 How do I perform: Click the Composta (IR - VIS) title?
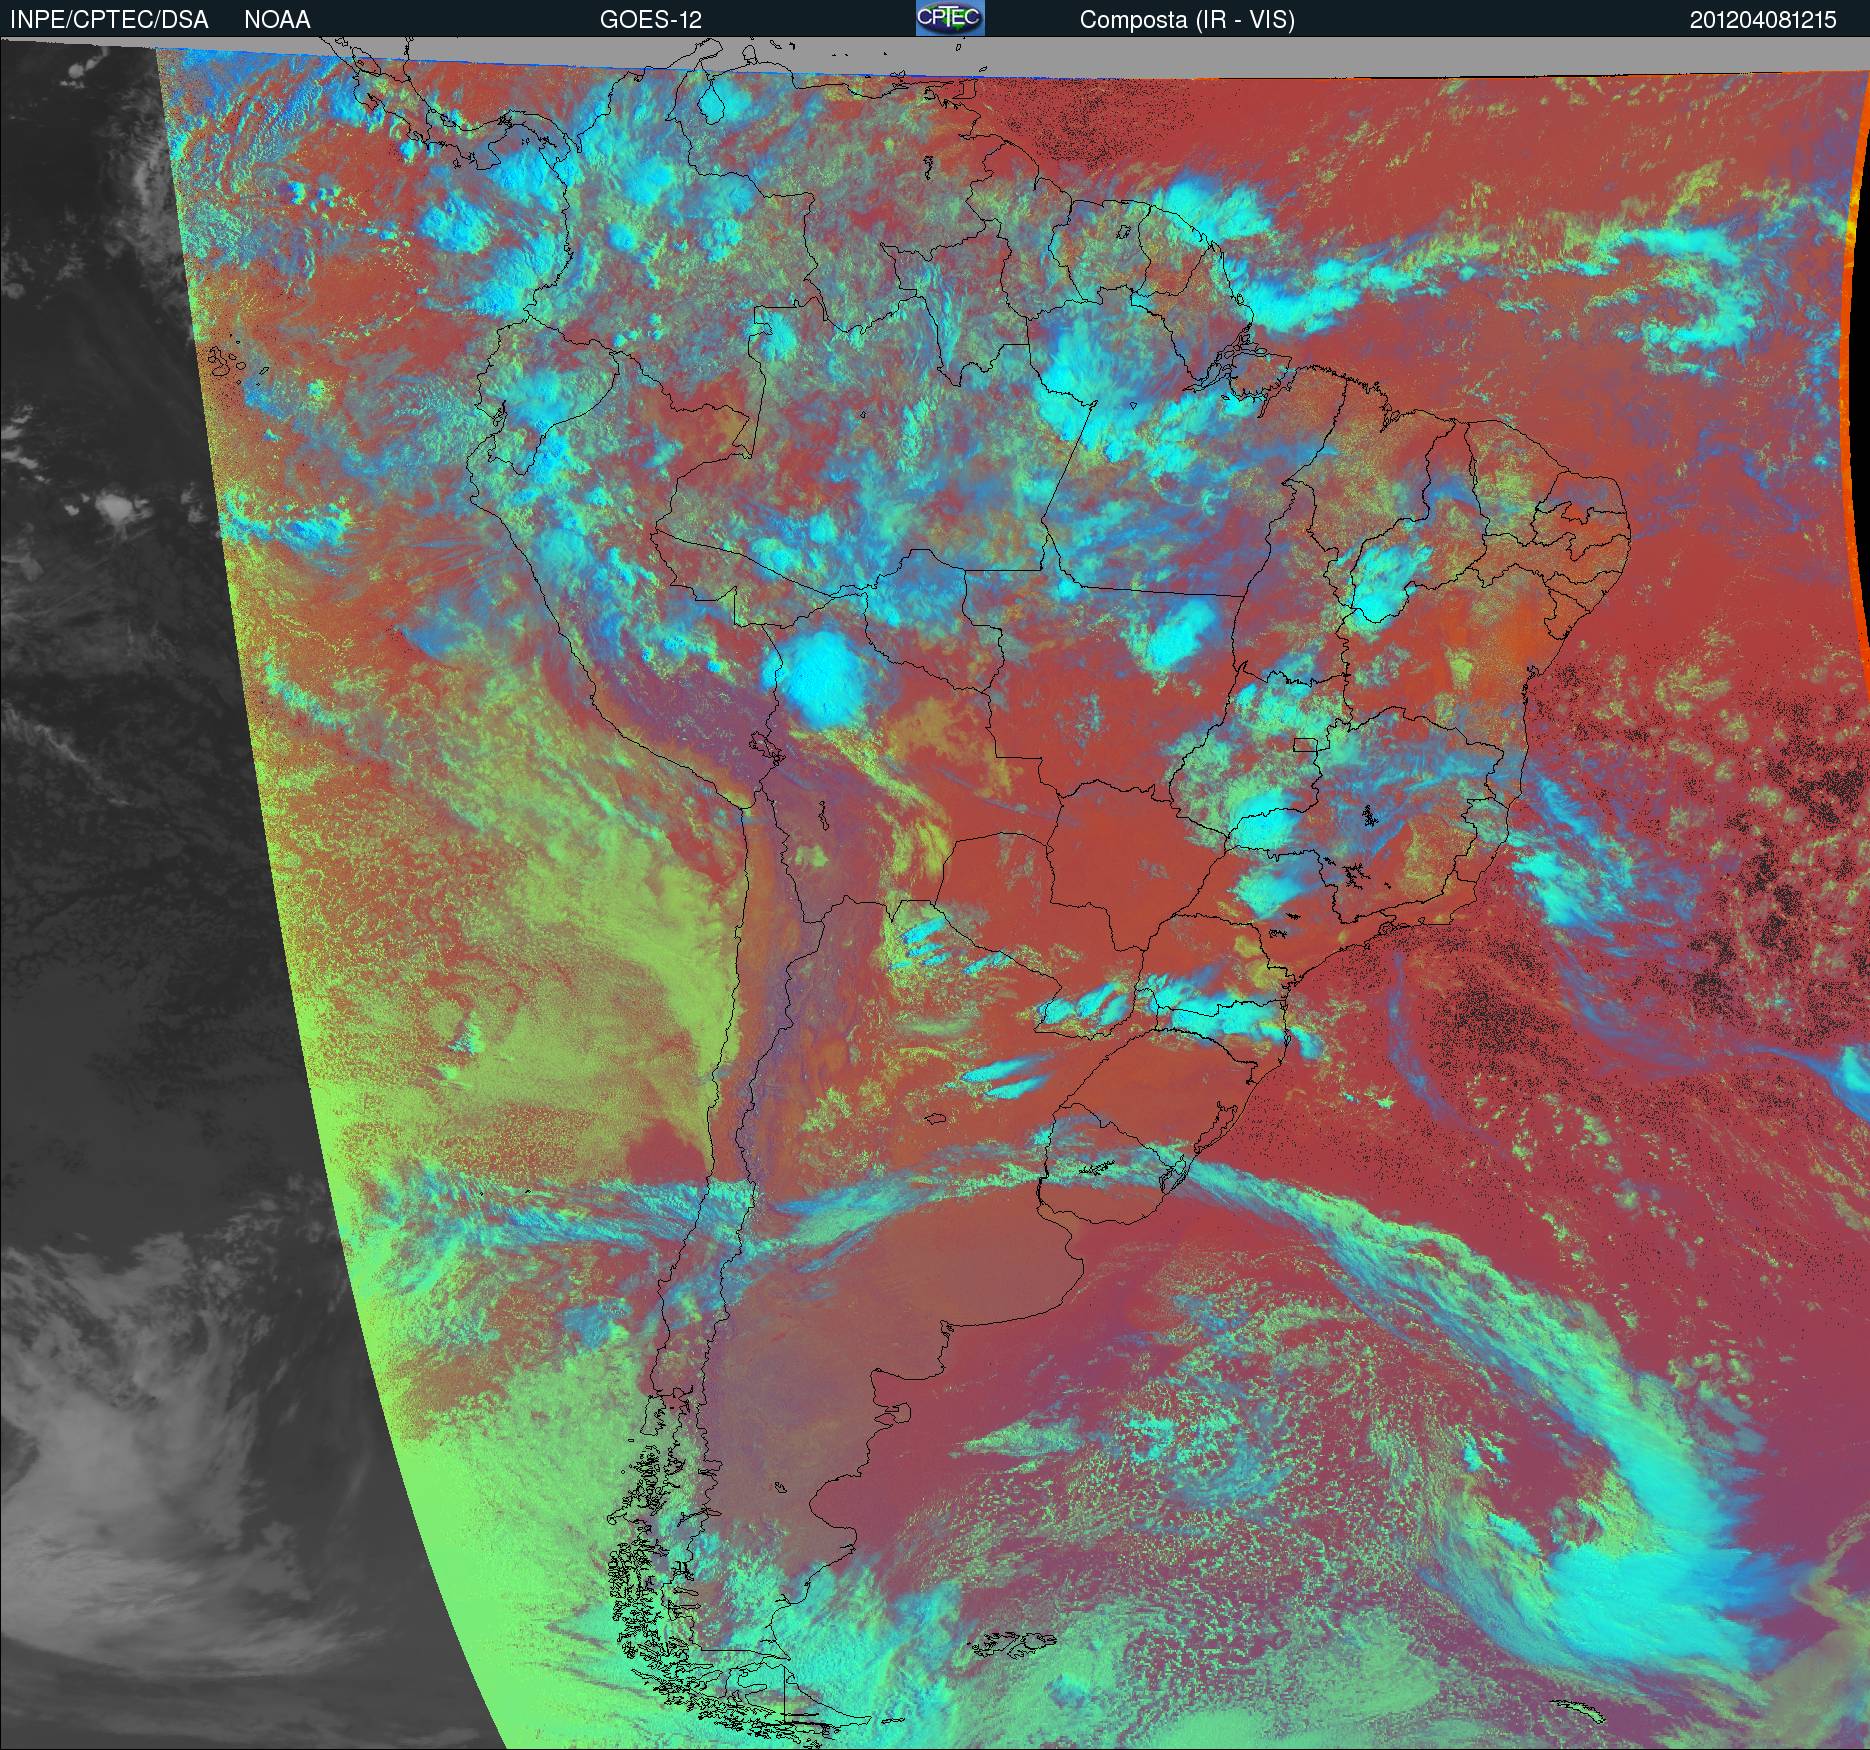coord(1187,20)
